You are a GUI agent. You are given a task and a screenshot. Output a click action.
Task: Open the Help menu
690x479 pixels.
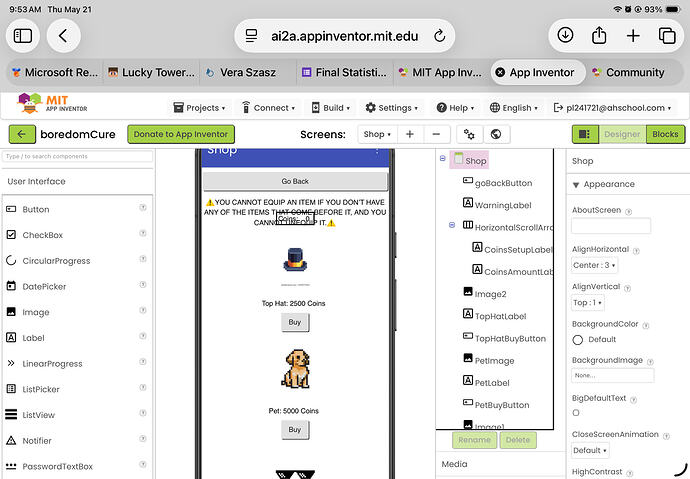click(x=455, y=108)
